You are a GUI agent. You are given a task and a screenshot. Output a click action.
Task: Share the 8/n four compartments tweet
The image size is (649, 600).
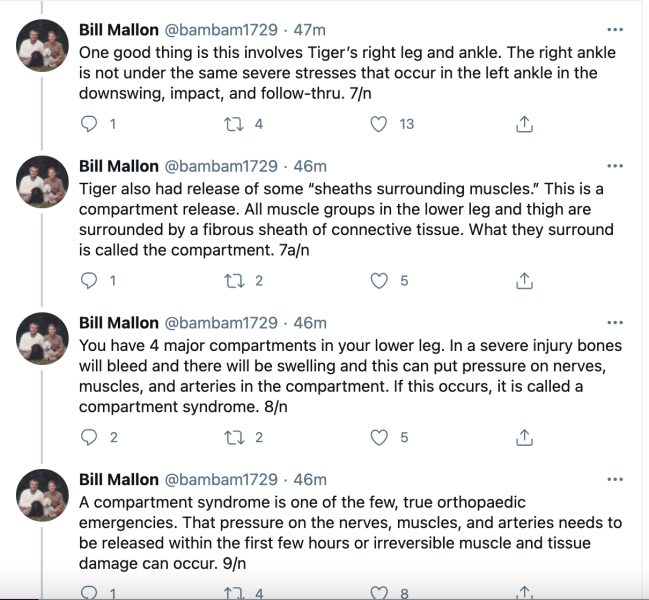point(523,437)
